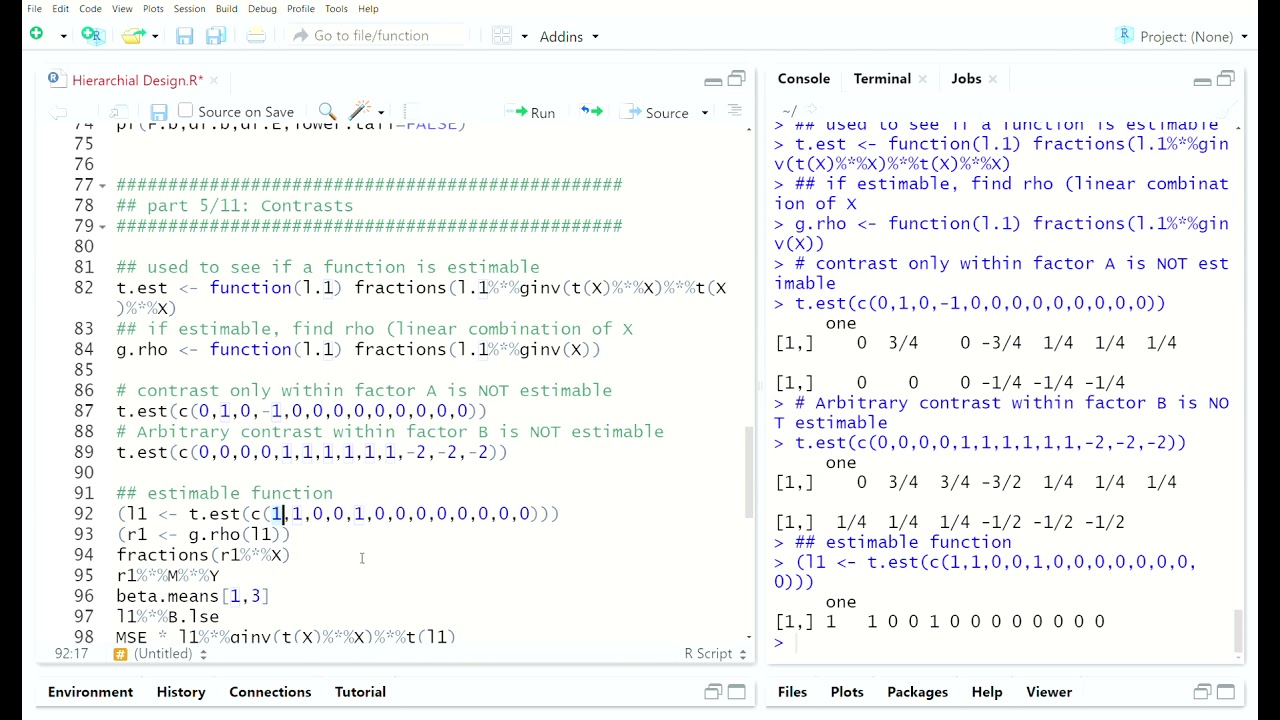Open the Build menu

click(226, 8)
